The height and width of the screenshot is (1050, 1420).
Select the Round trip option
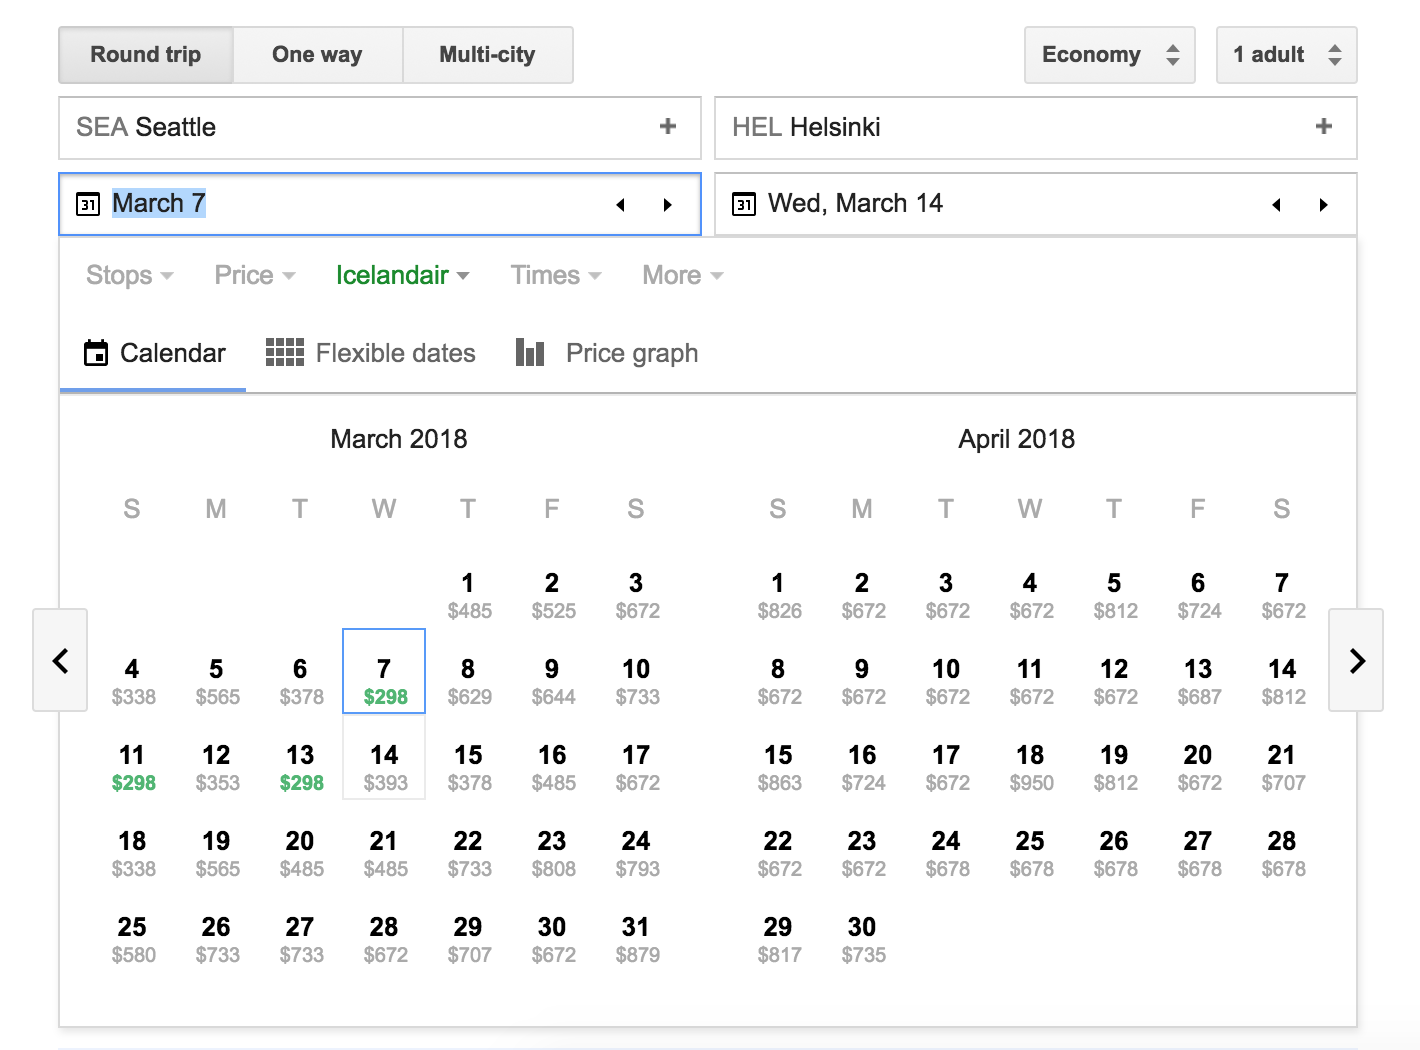(x=146, y=55)
